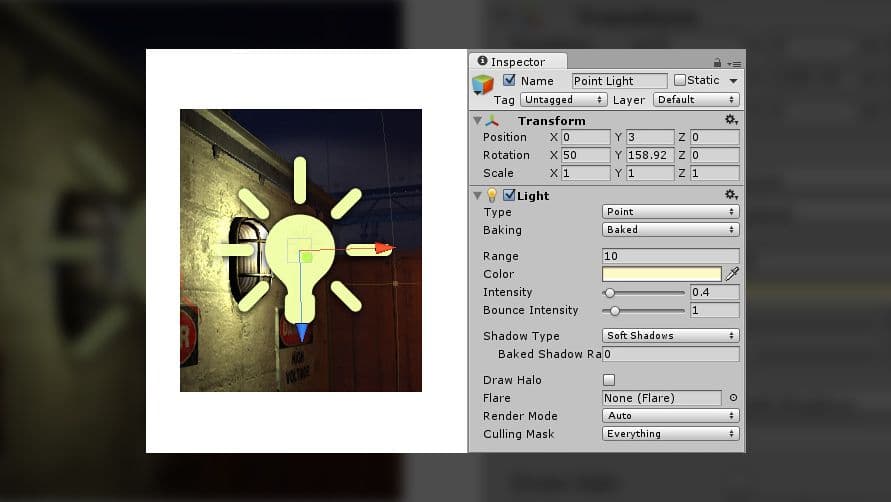Viewport: 891px width, 502px height.
Task: Open the Baking dropdown
Action: (x=671, y=230)
